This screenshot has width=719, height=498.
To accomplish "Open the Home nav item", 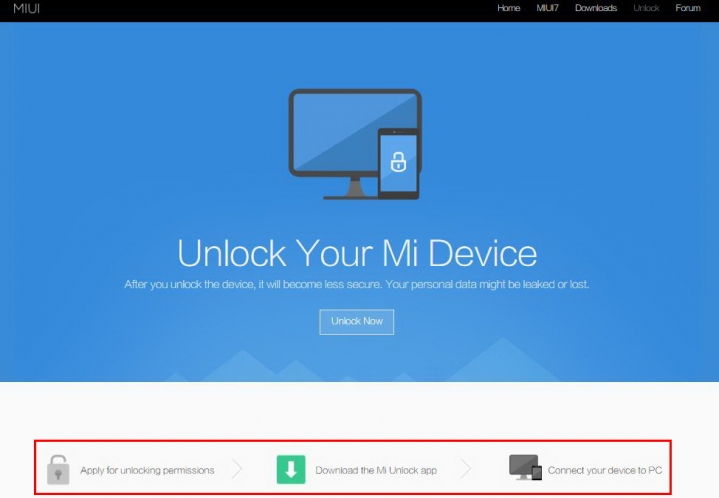I will click(509, 8).
